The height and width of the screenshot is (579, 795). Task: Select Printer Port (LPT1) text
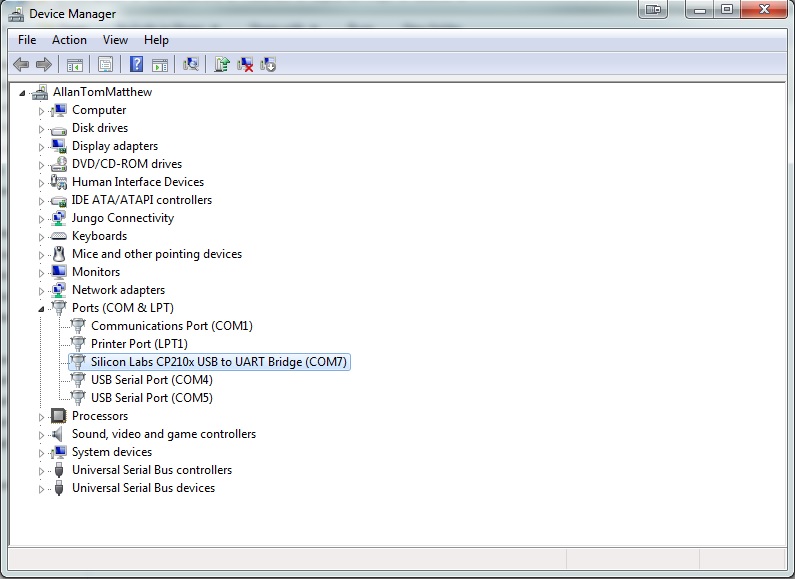[139, 344]
